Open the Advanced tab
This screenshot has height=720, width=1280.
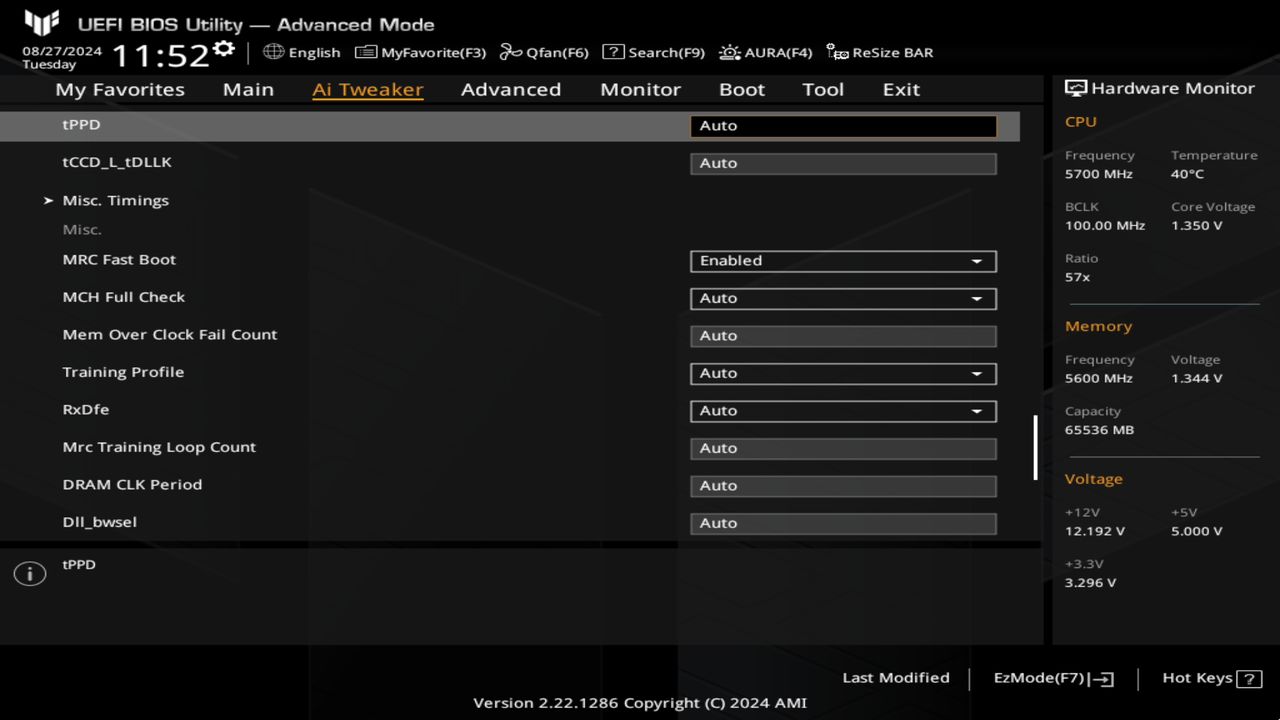point(511,89)
